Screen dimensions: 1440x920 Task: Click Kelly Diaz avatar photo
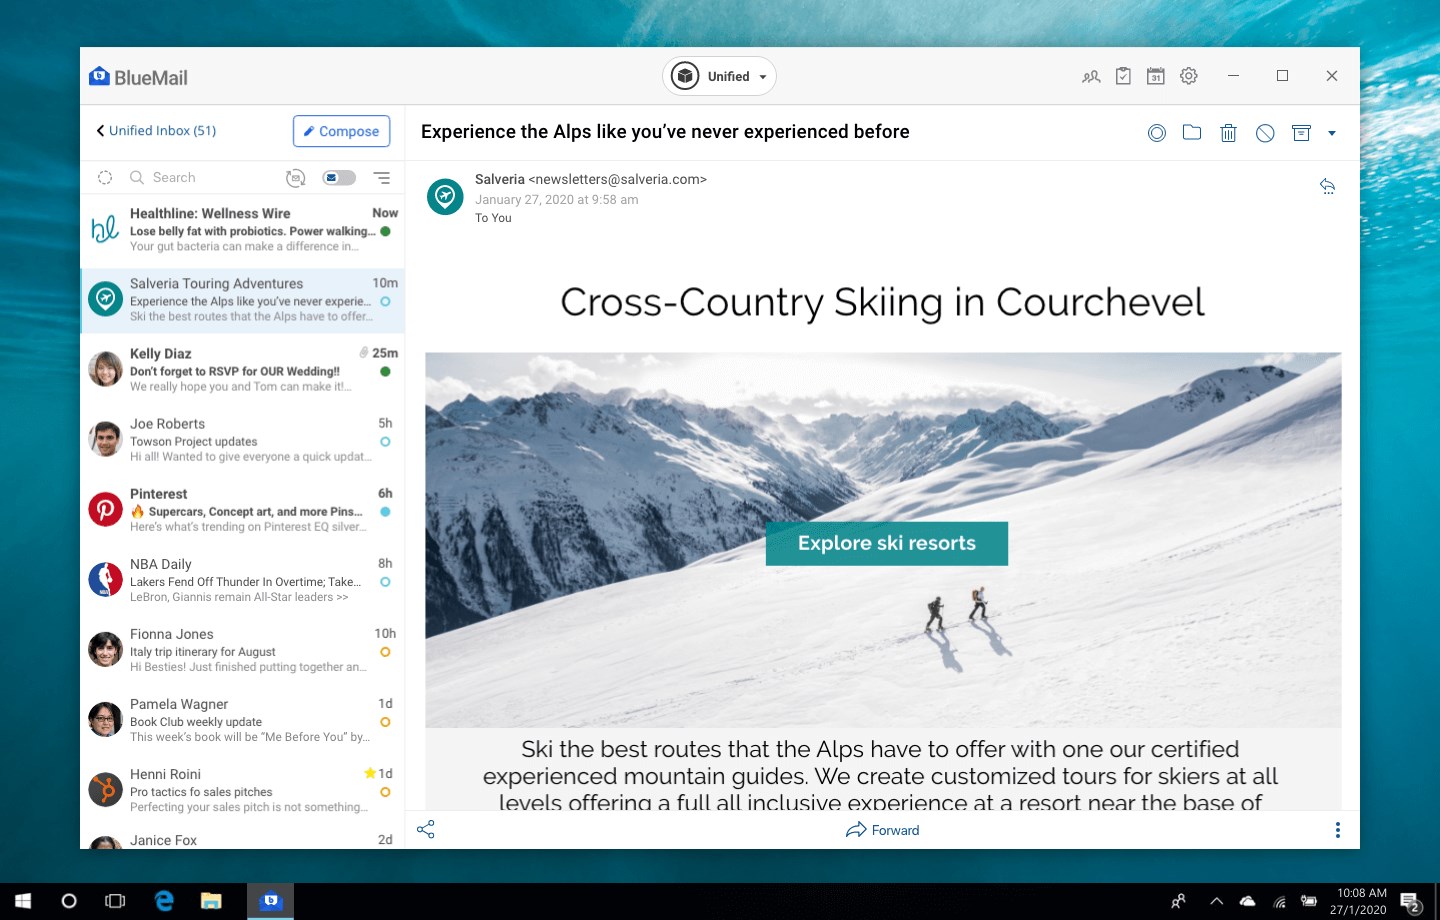(105, 369)
